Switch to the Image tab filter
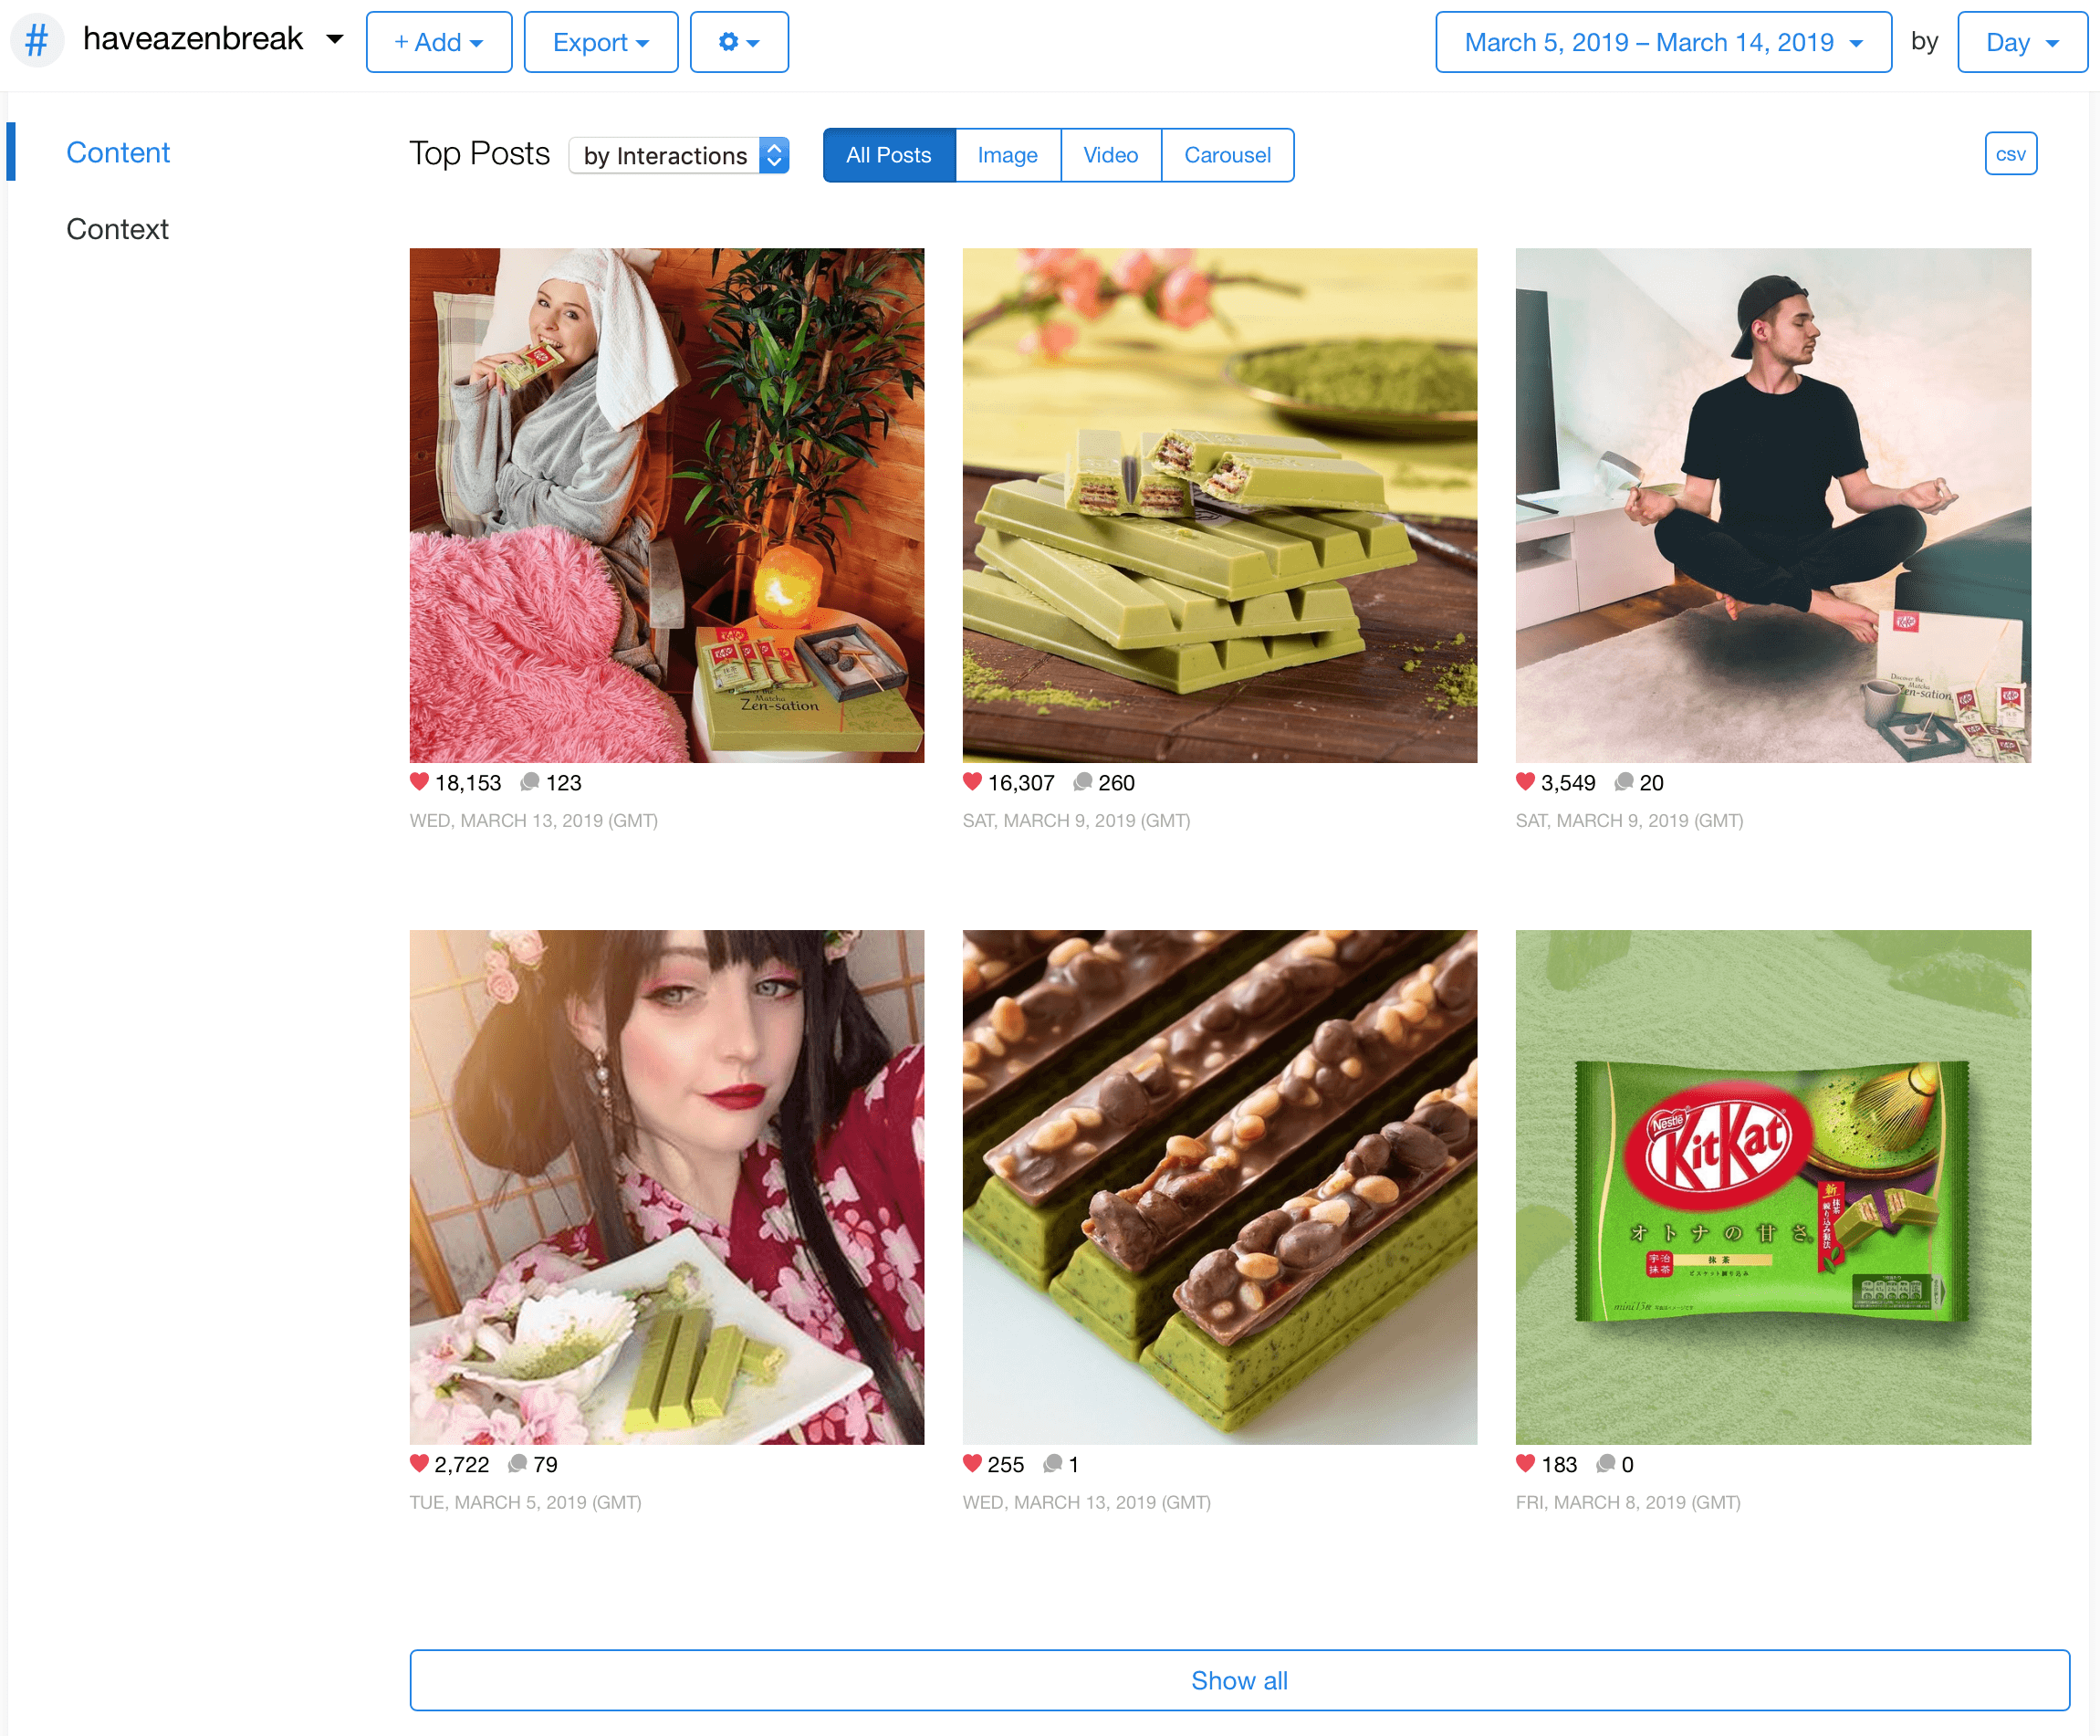The height and width of the screenshot is (1736, 2100). [1008, 155]
